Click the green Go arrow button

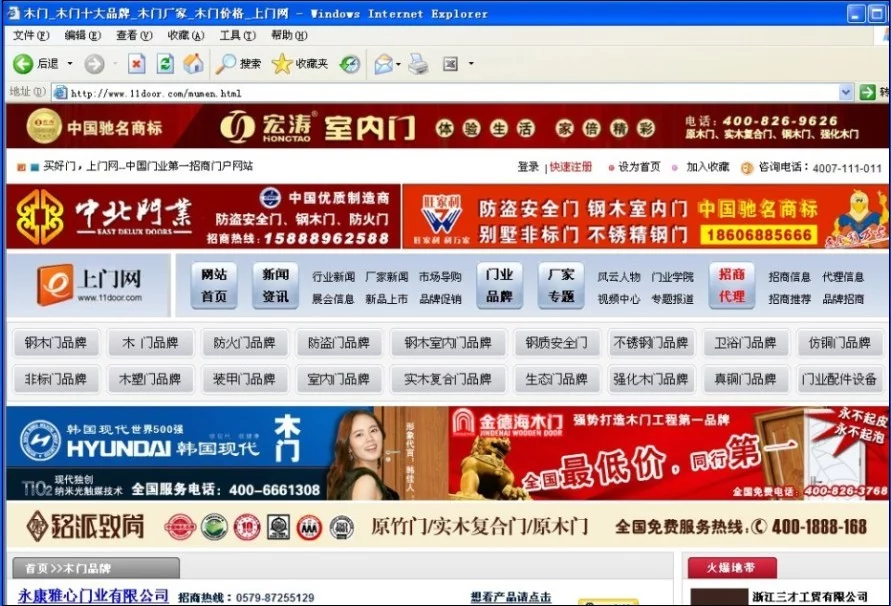(867, 92)
